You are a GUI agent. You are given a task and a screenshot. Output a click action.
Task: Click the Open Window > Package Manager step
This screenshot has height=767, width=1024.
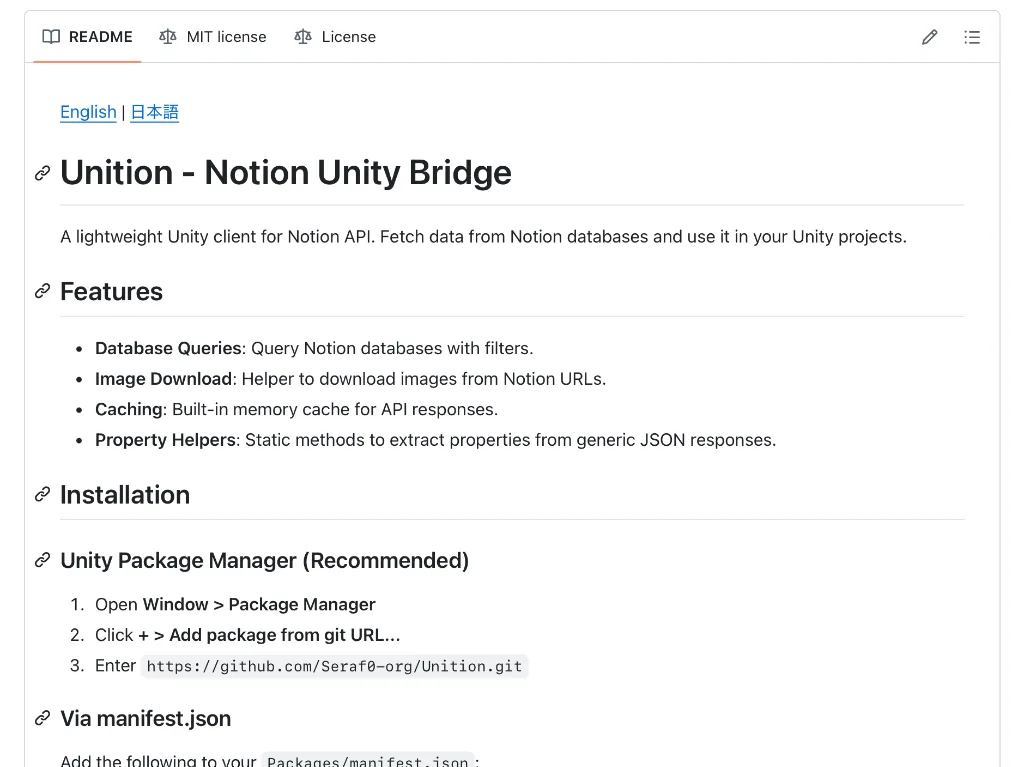coord(235,604)
